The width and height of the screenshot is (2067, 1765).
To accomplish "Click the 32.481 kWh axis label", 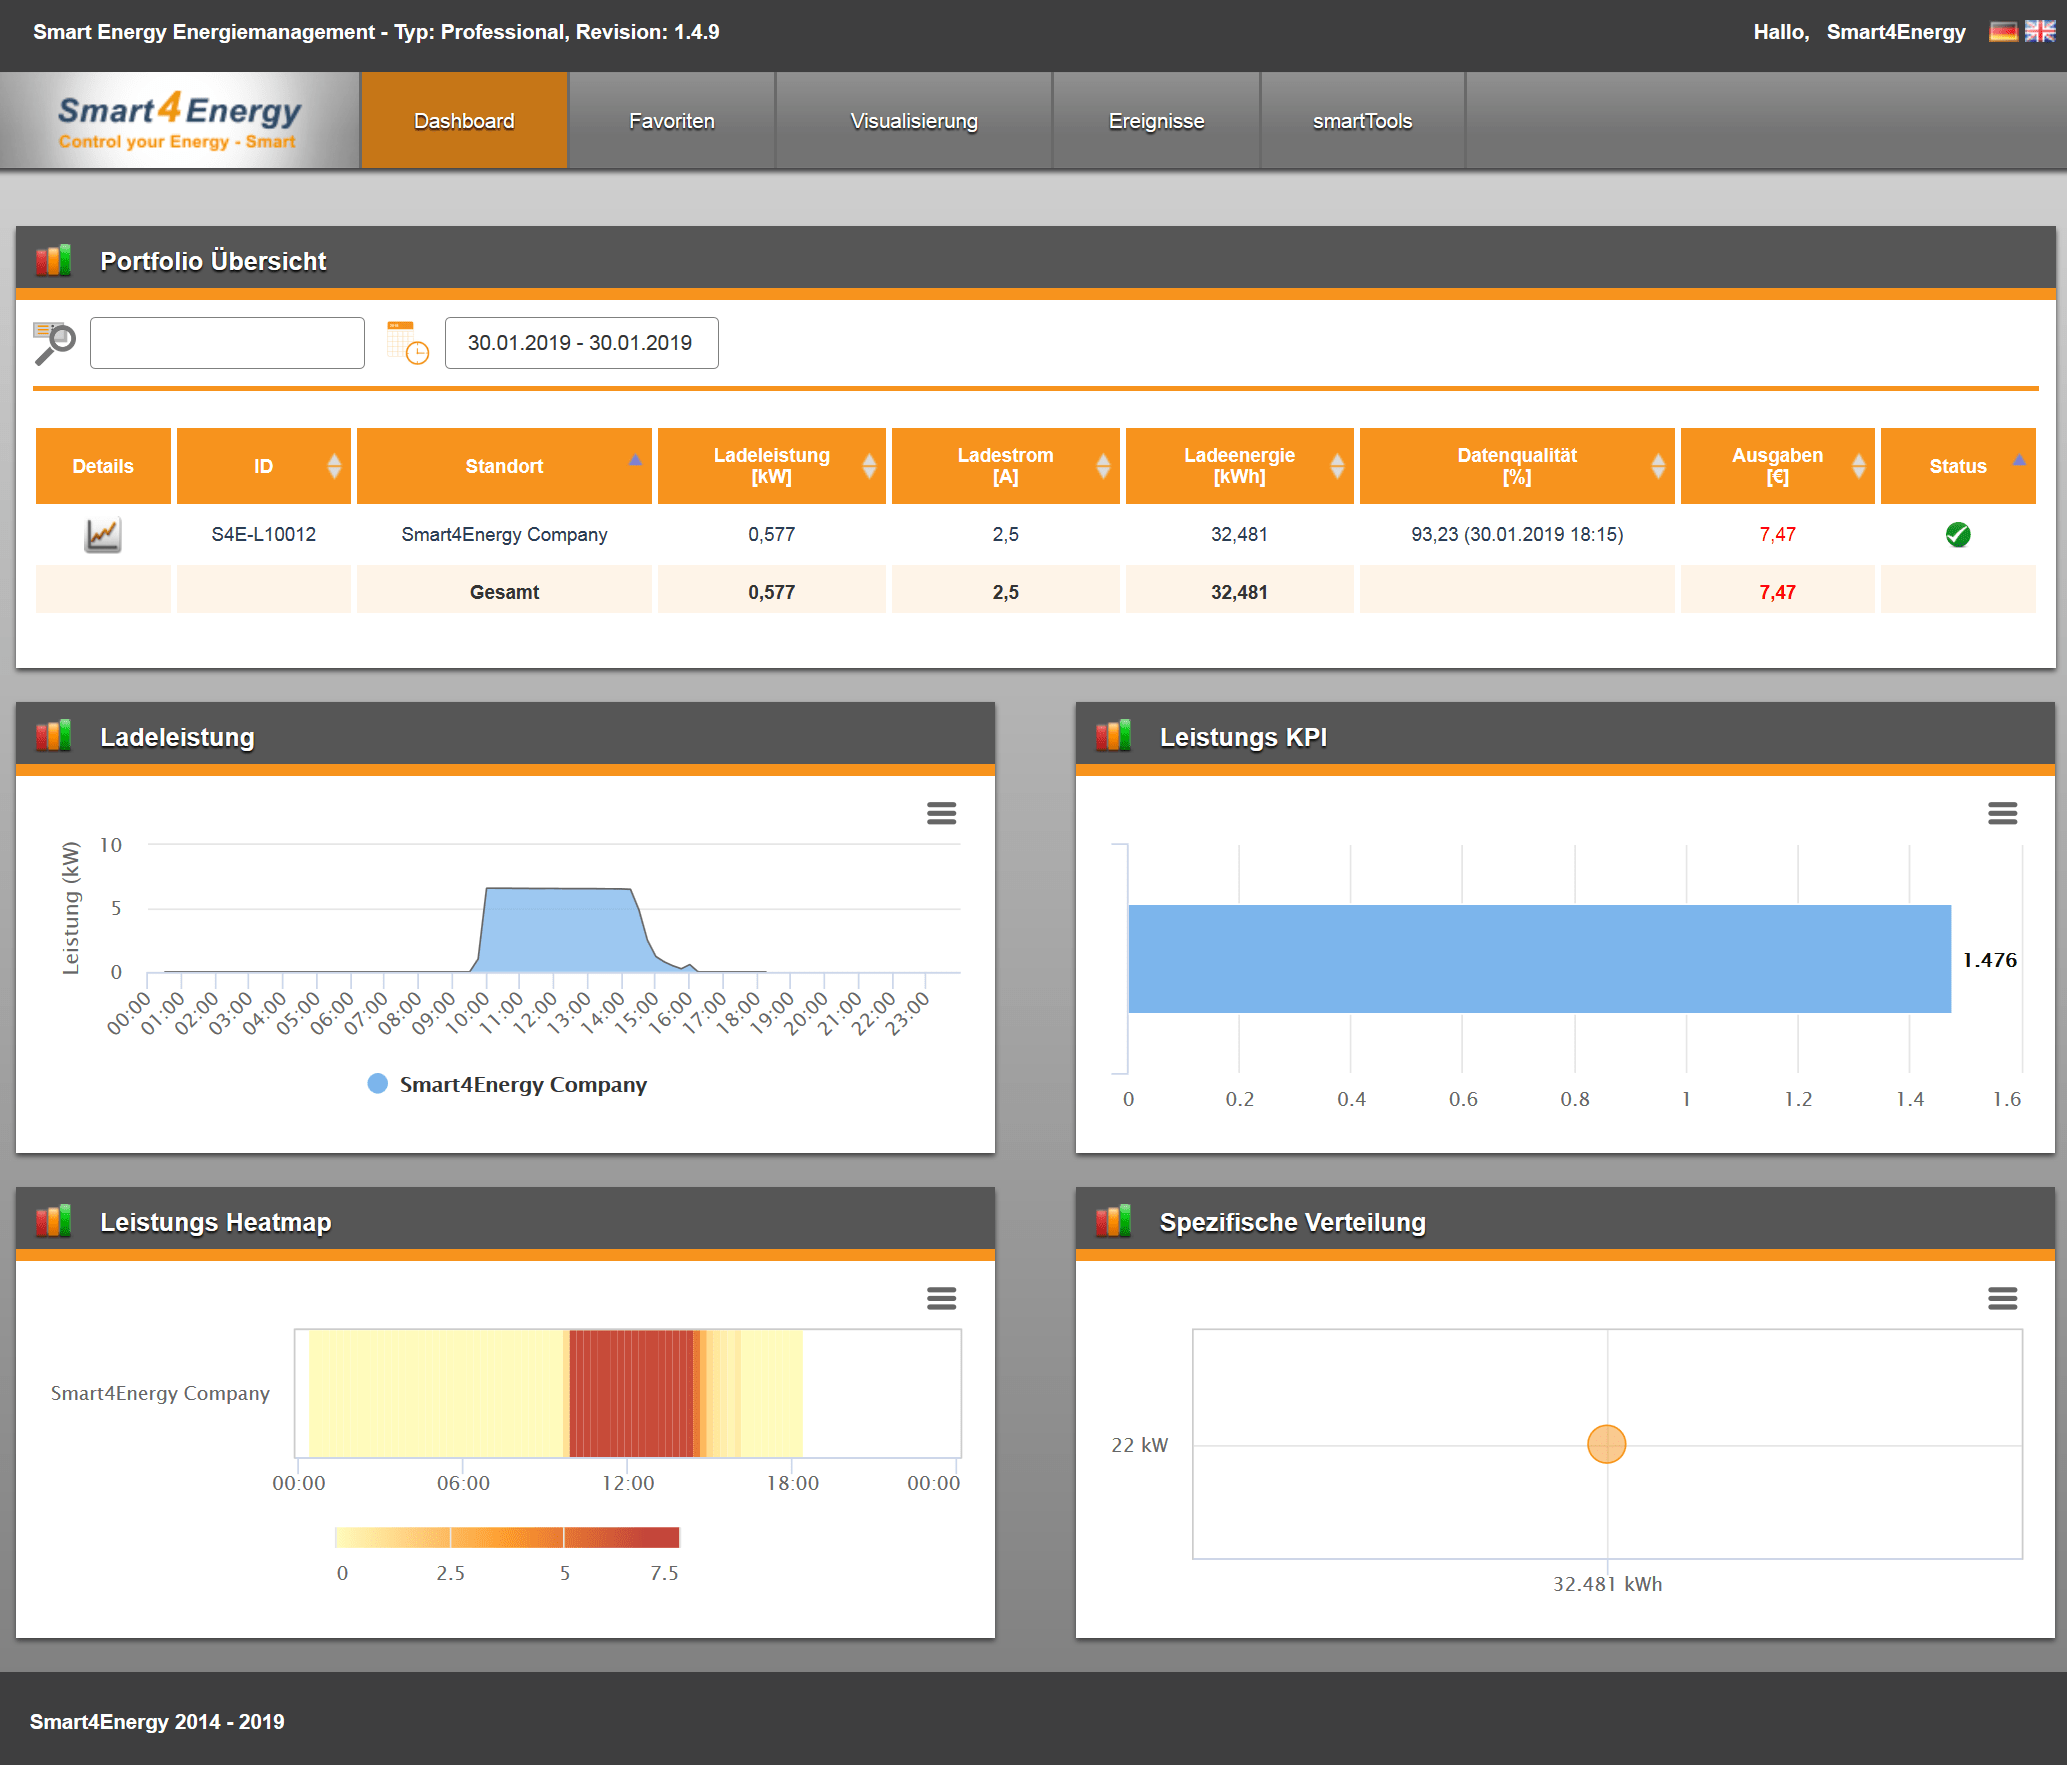I will 1607,1584.
